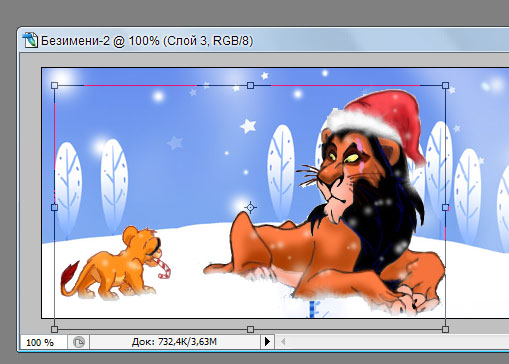
Task: Click the top-center transform handle
Action: coord(250,86)
